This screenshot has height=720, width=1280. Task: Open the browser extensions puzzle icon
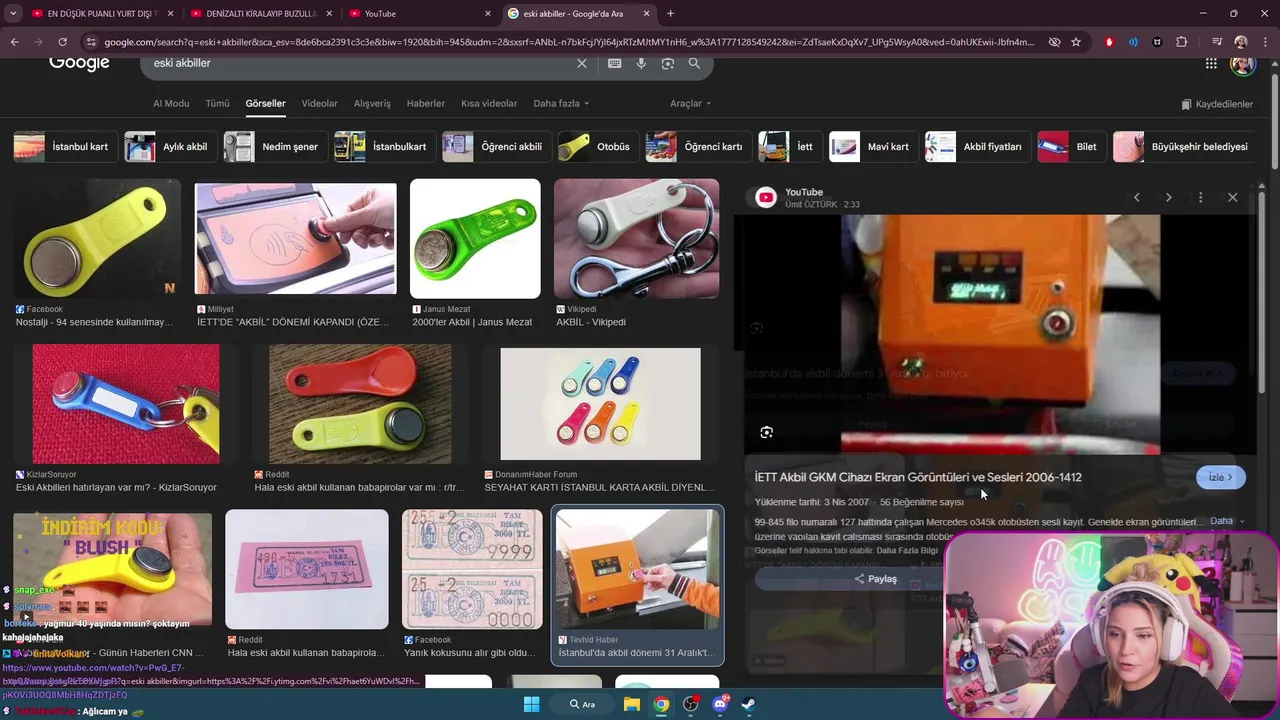(x=1182, y=42)
